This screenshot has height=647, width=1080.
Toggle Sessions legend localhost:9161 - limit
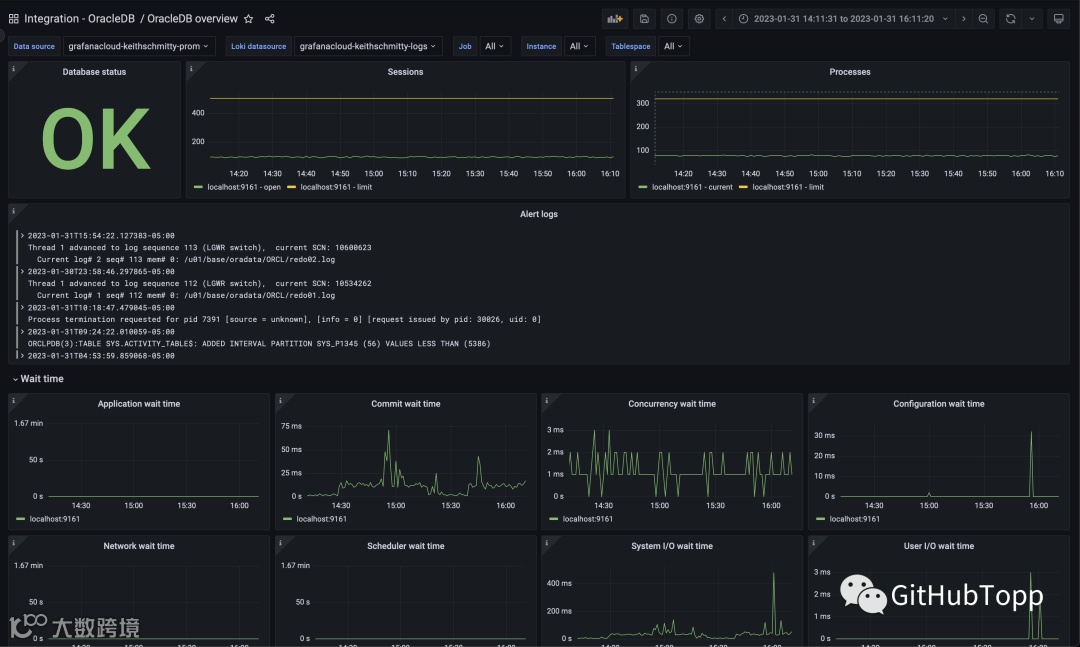click(x=336, y=187)
